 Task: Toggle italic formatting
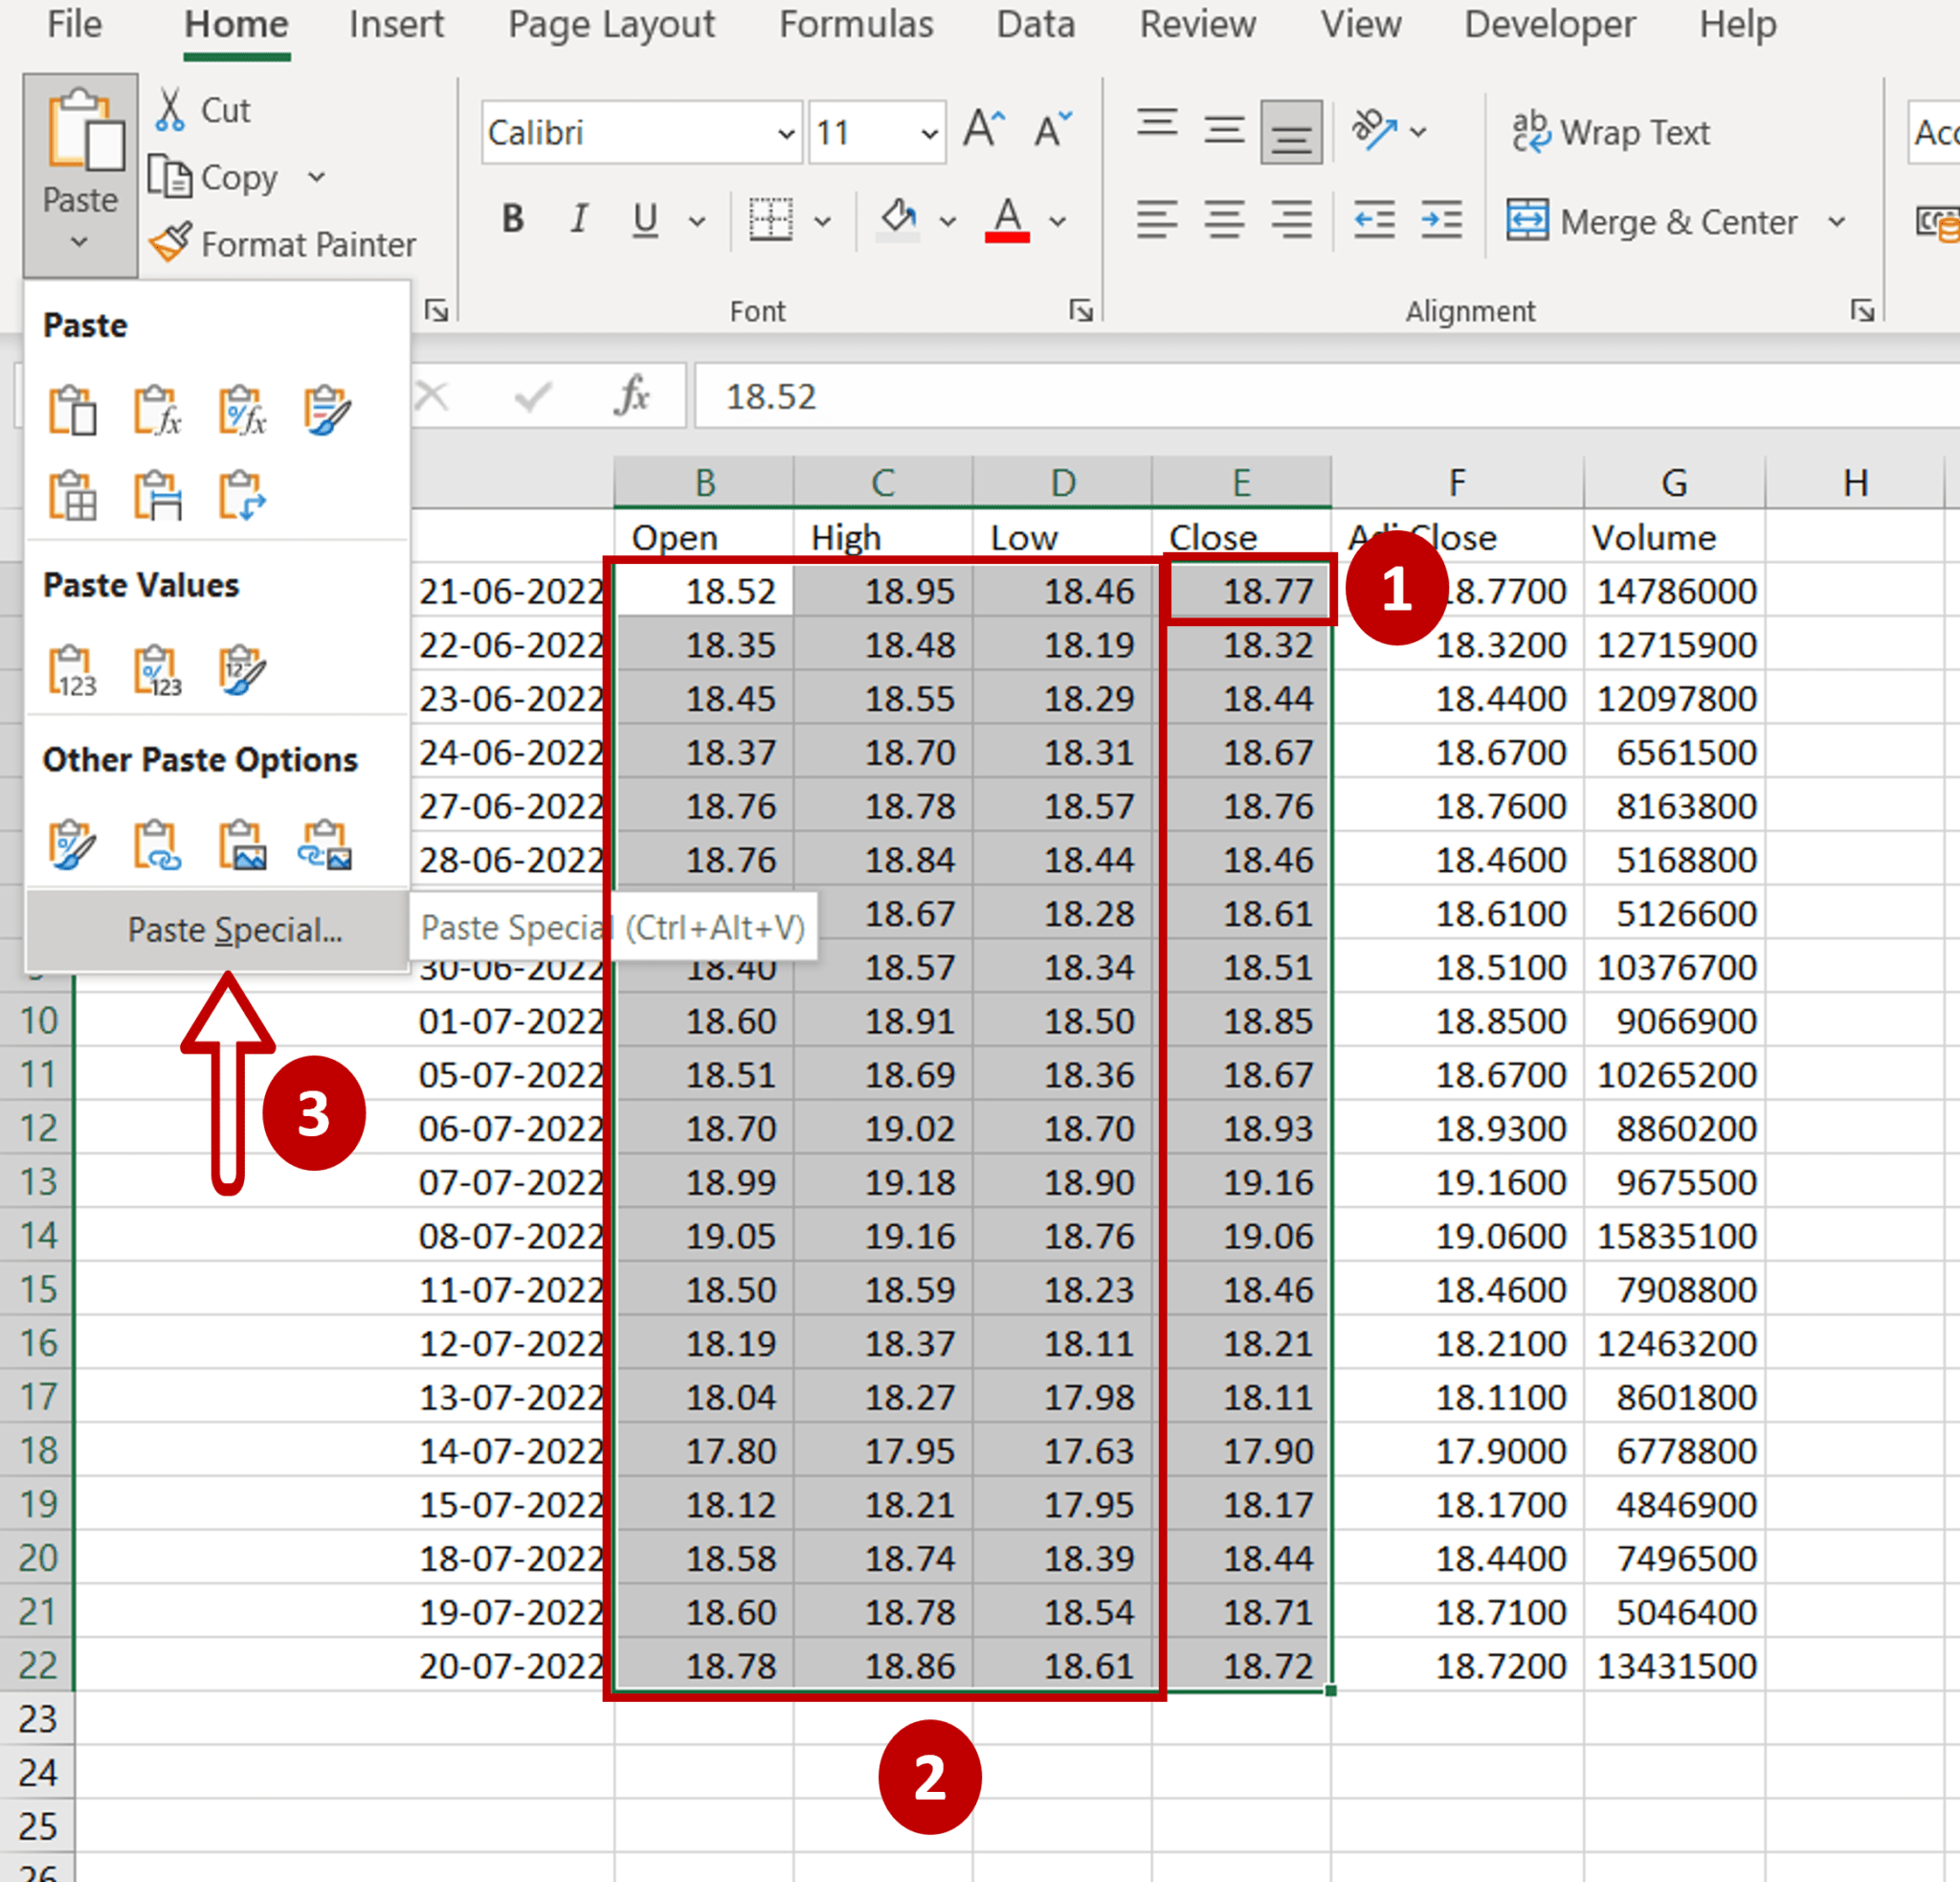tap(578, 219)
